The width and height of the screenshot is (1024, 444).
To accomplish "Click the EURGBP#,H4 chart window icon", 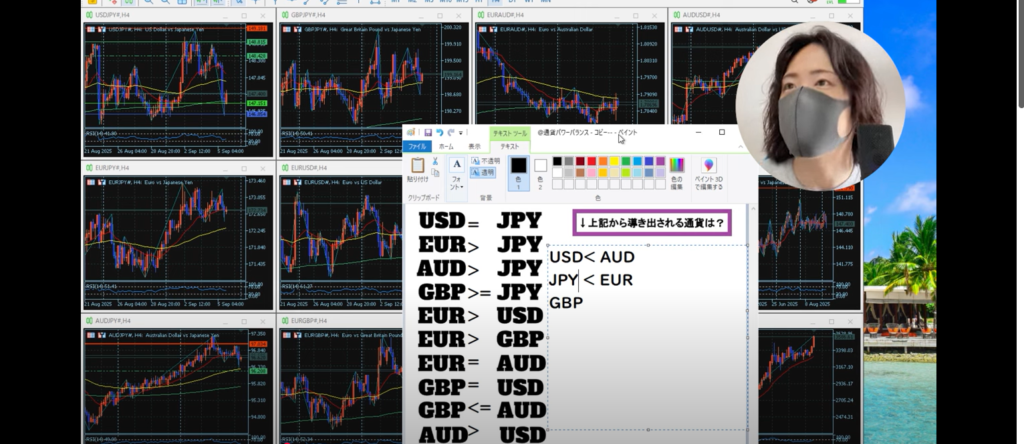I will (x=285, y=321).
